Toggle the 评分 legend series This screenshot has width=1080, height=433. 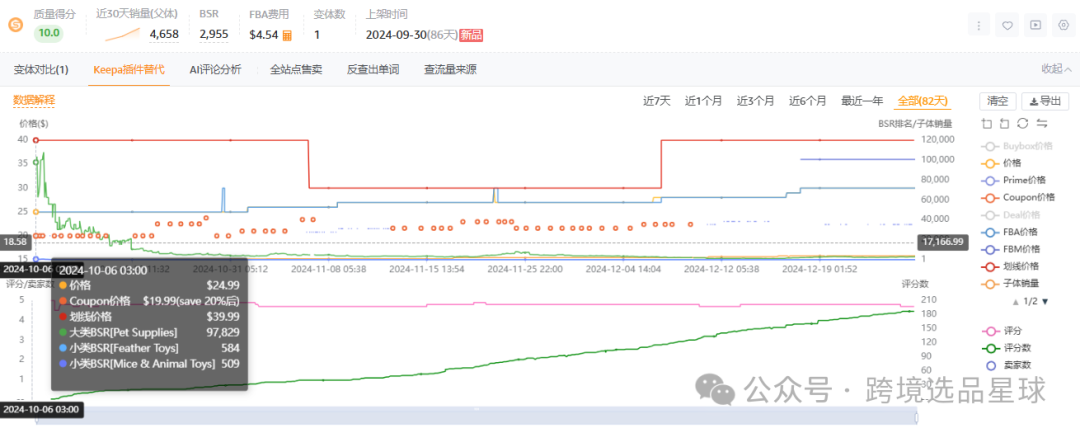[1001, 331]
